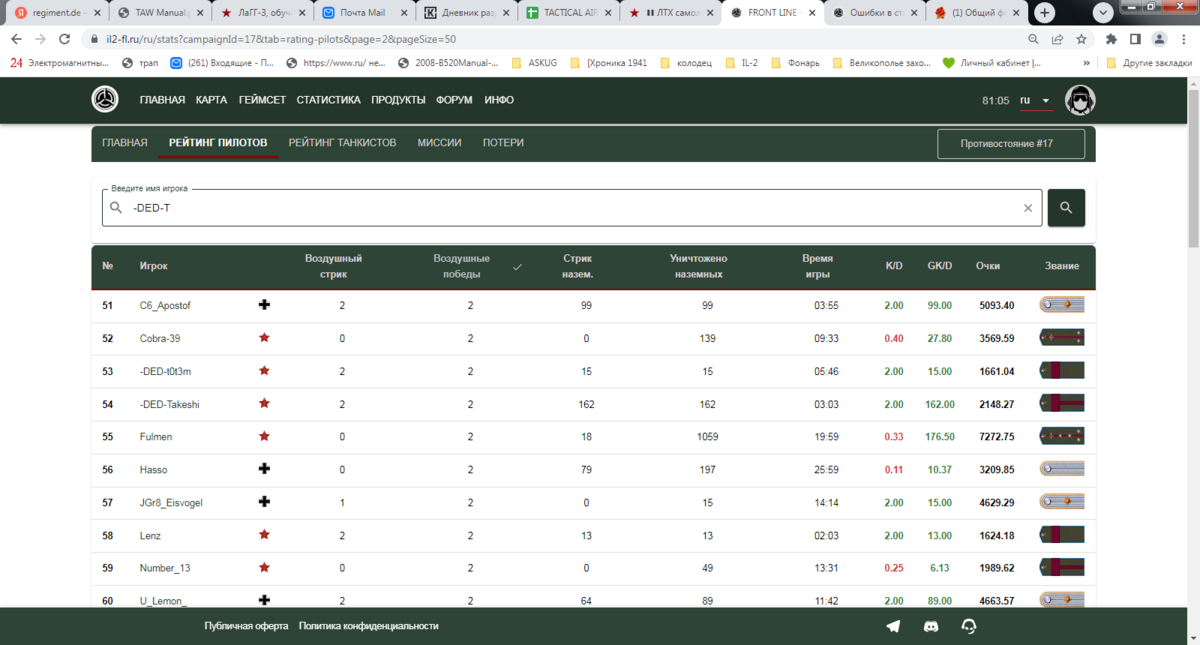Open the Discord link in footer
Image resolution: width=1200 pixels, height=645 pixels.
pos(931,626)
